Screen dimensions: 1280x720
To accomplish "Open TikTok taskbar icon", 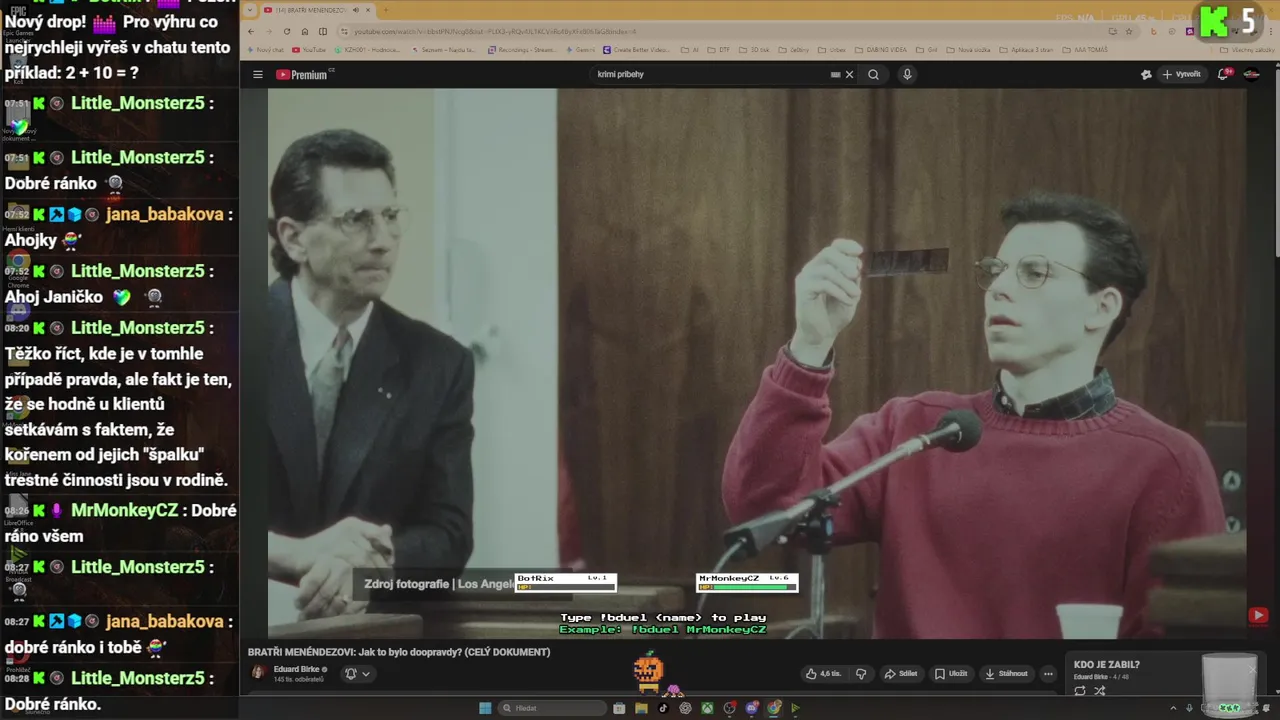I will 663,708.
